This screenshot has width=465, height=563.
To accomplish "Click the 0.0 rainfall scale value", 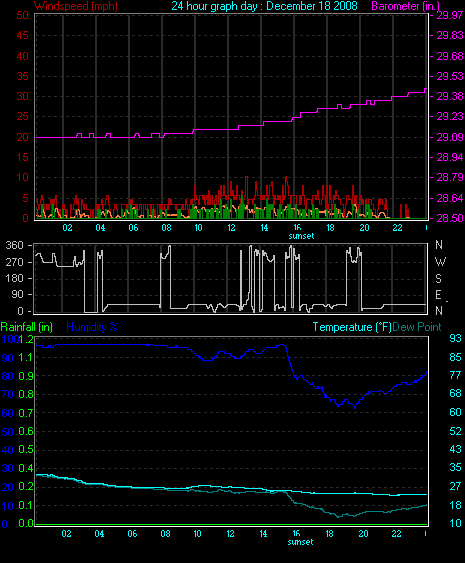I will point(26,523).
